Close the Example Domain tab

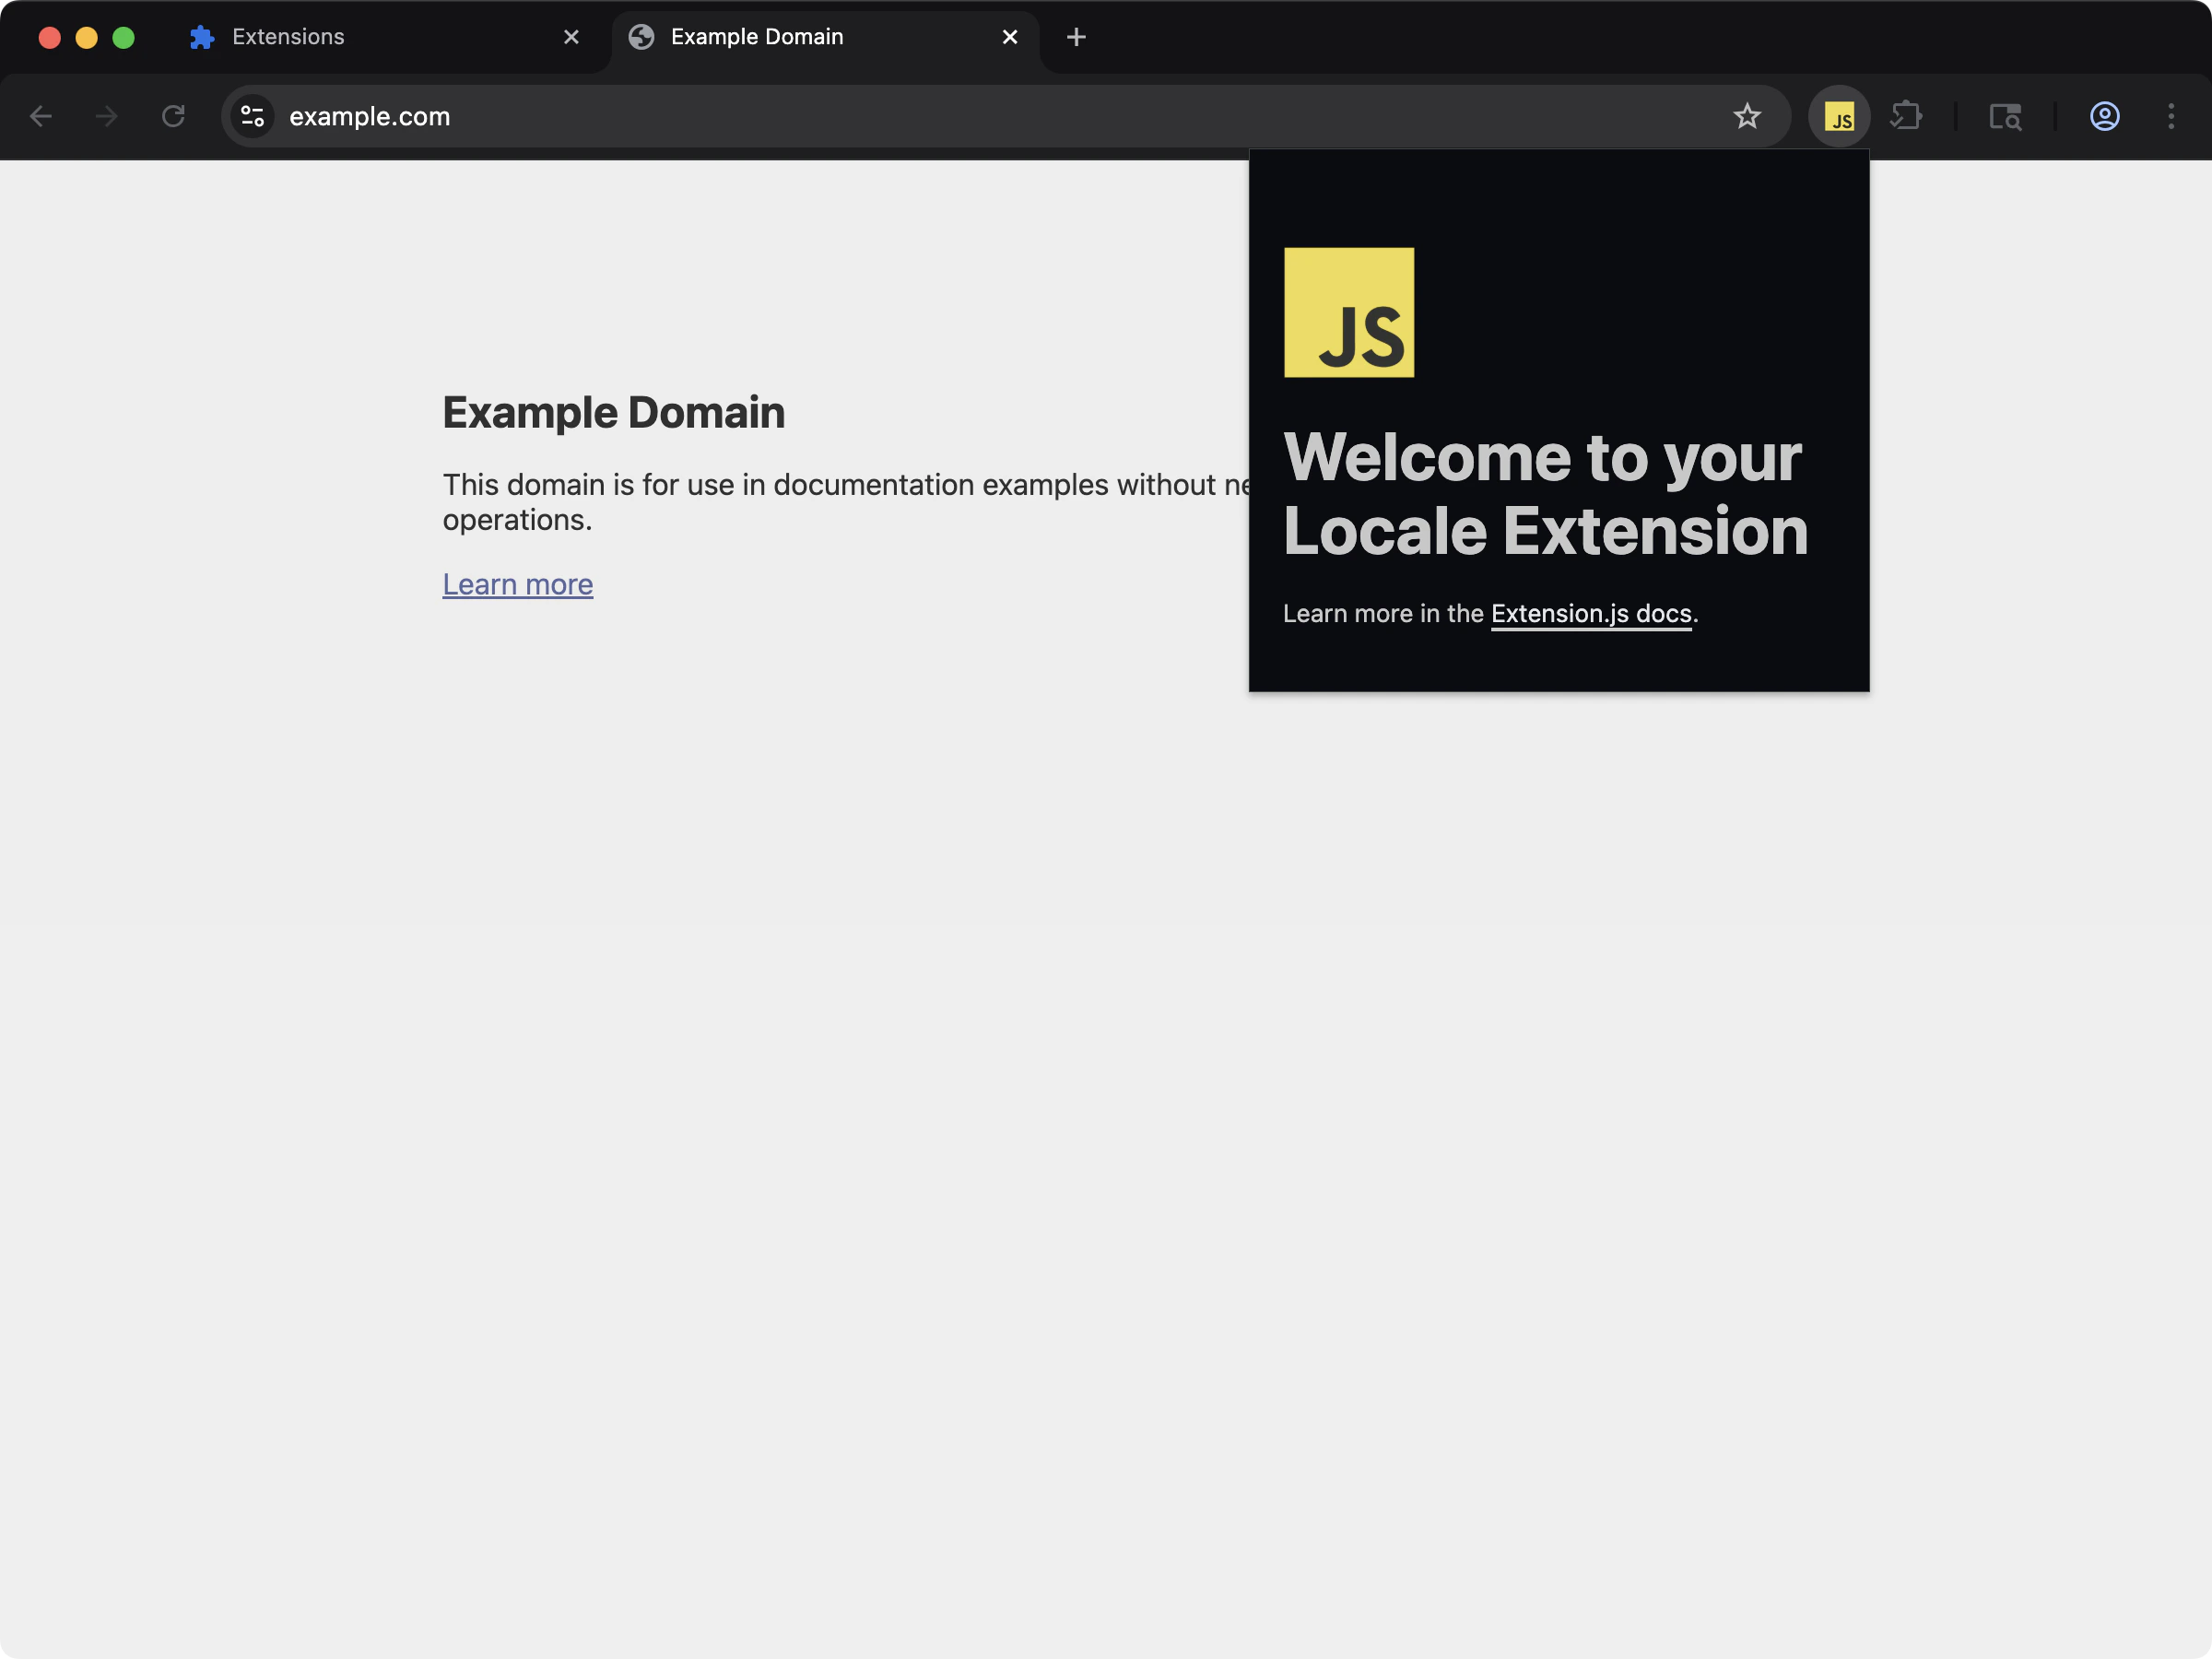tap(1009, 36)
